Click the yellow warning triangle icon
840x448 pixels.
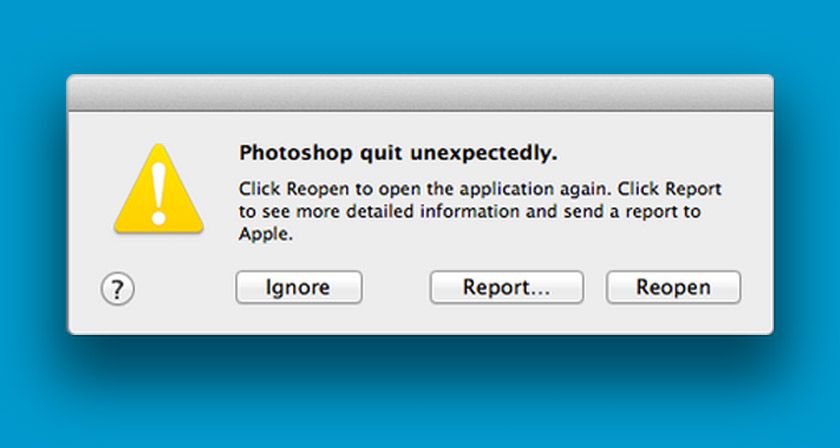[x=158, y=192]
